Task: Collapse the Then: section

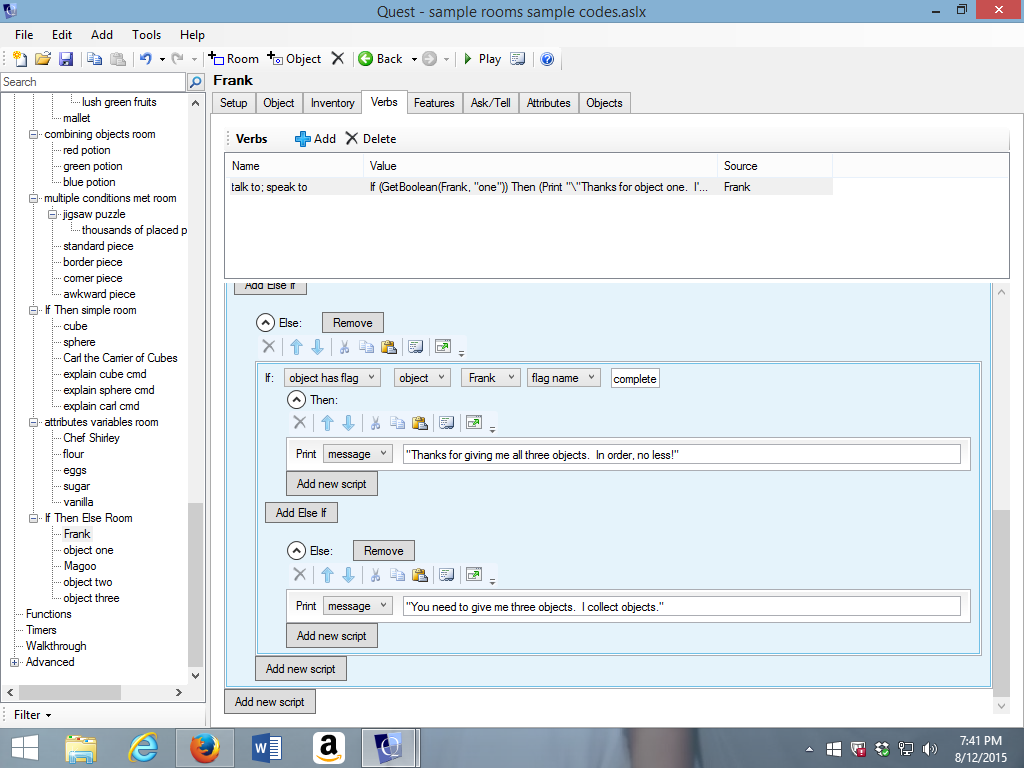Action: click(x=297, y=399)
